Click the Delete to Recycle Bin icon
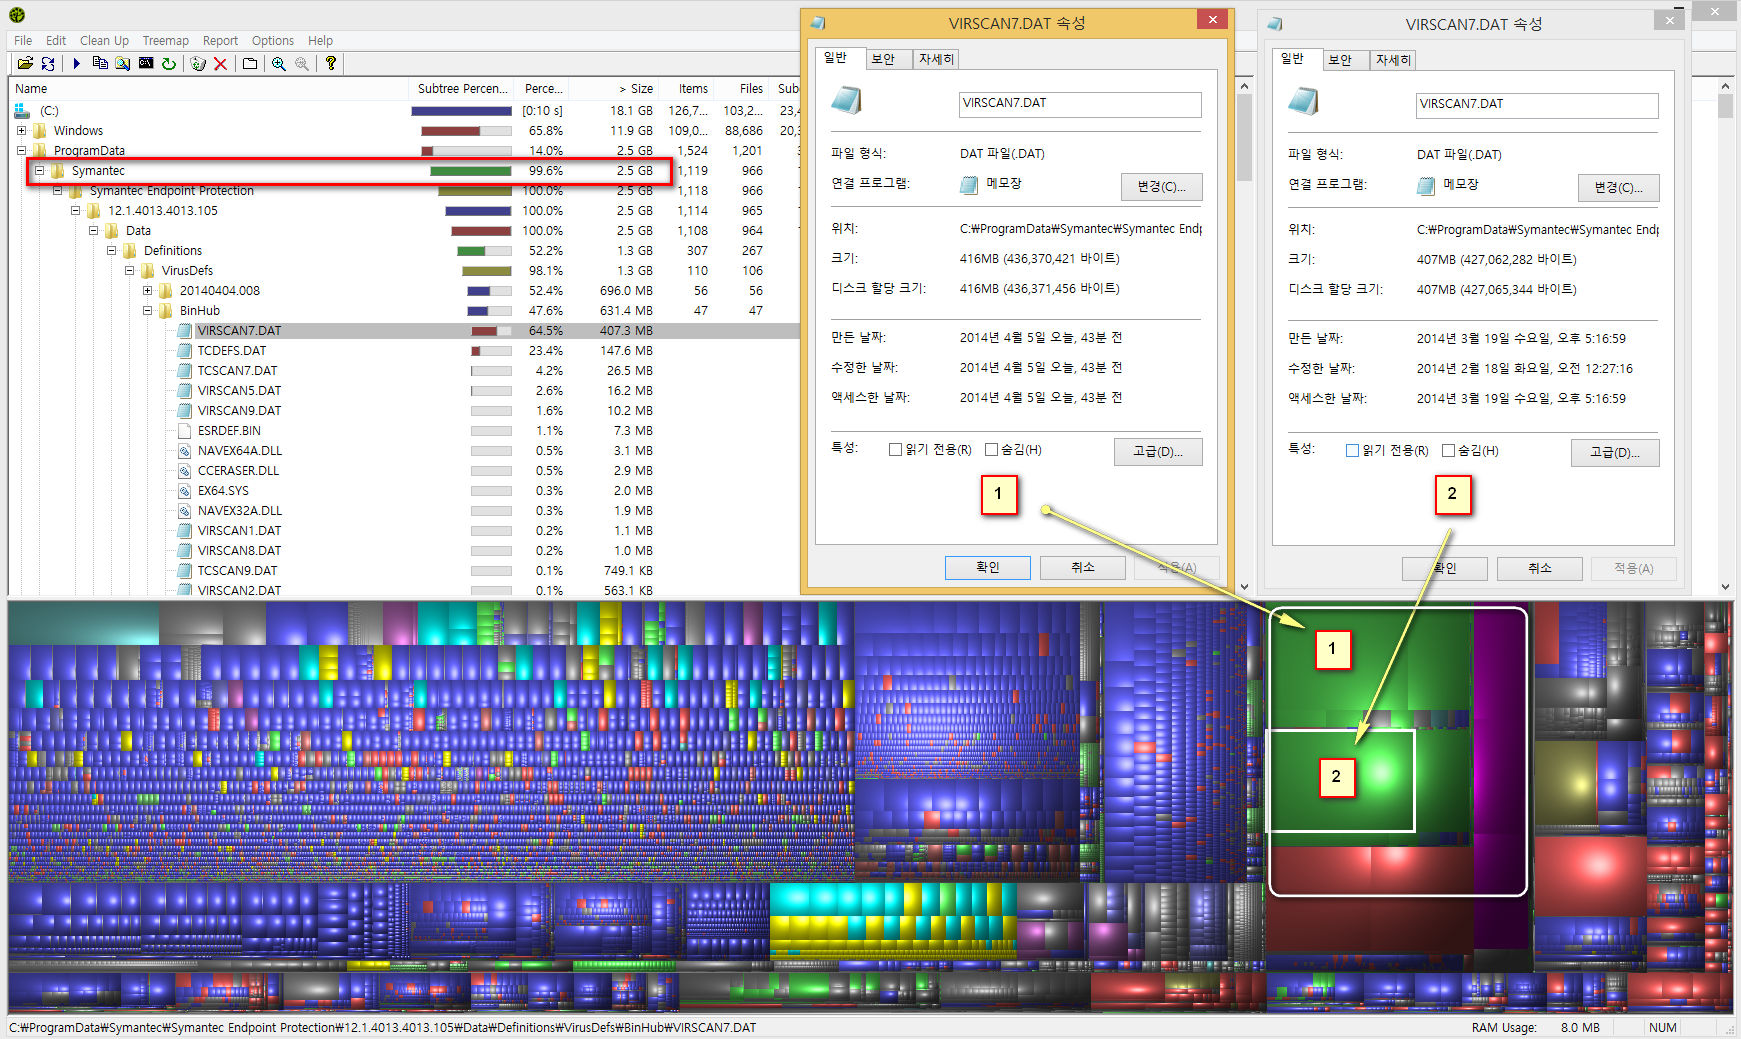 198,63
